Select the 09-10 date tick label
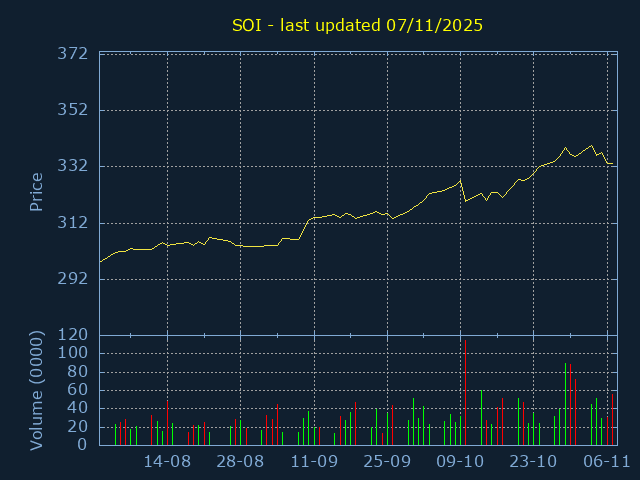The height and width of the screenshot is (480, 640). [x=460, y=462]
